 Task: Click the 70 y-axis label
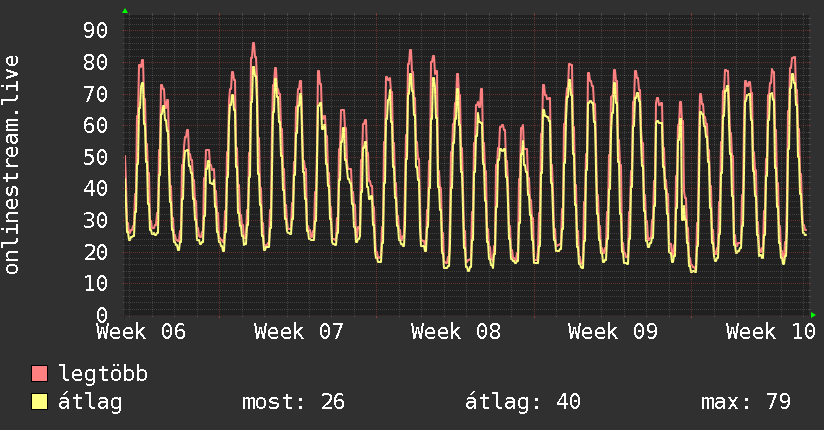(96, 94)
